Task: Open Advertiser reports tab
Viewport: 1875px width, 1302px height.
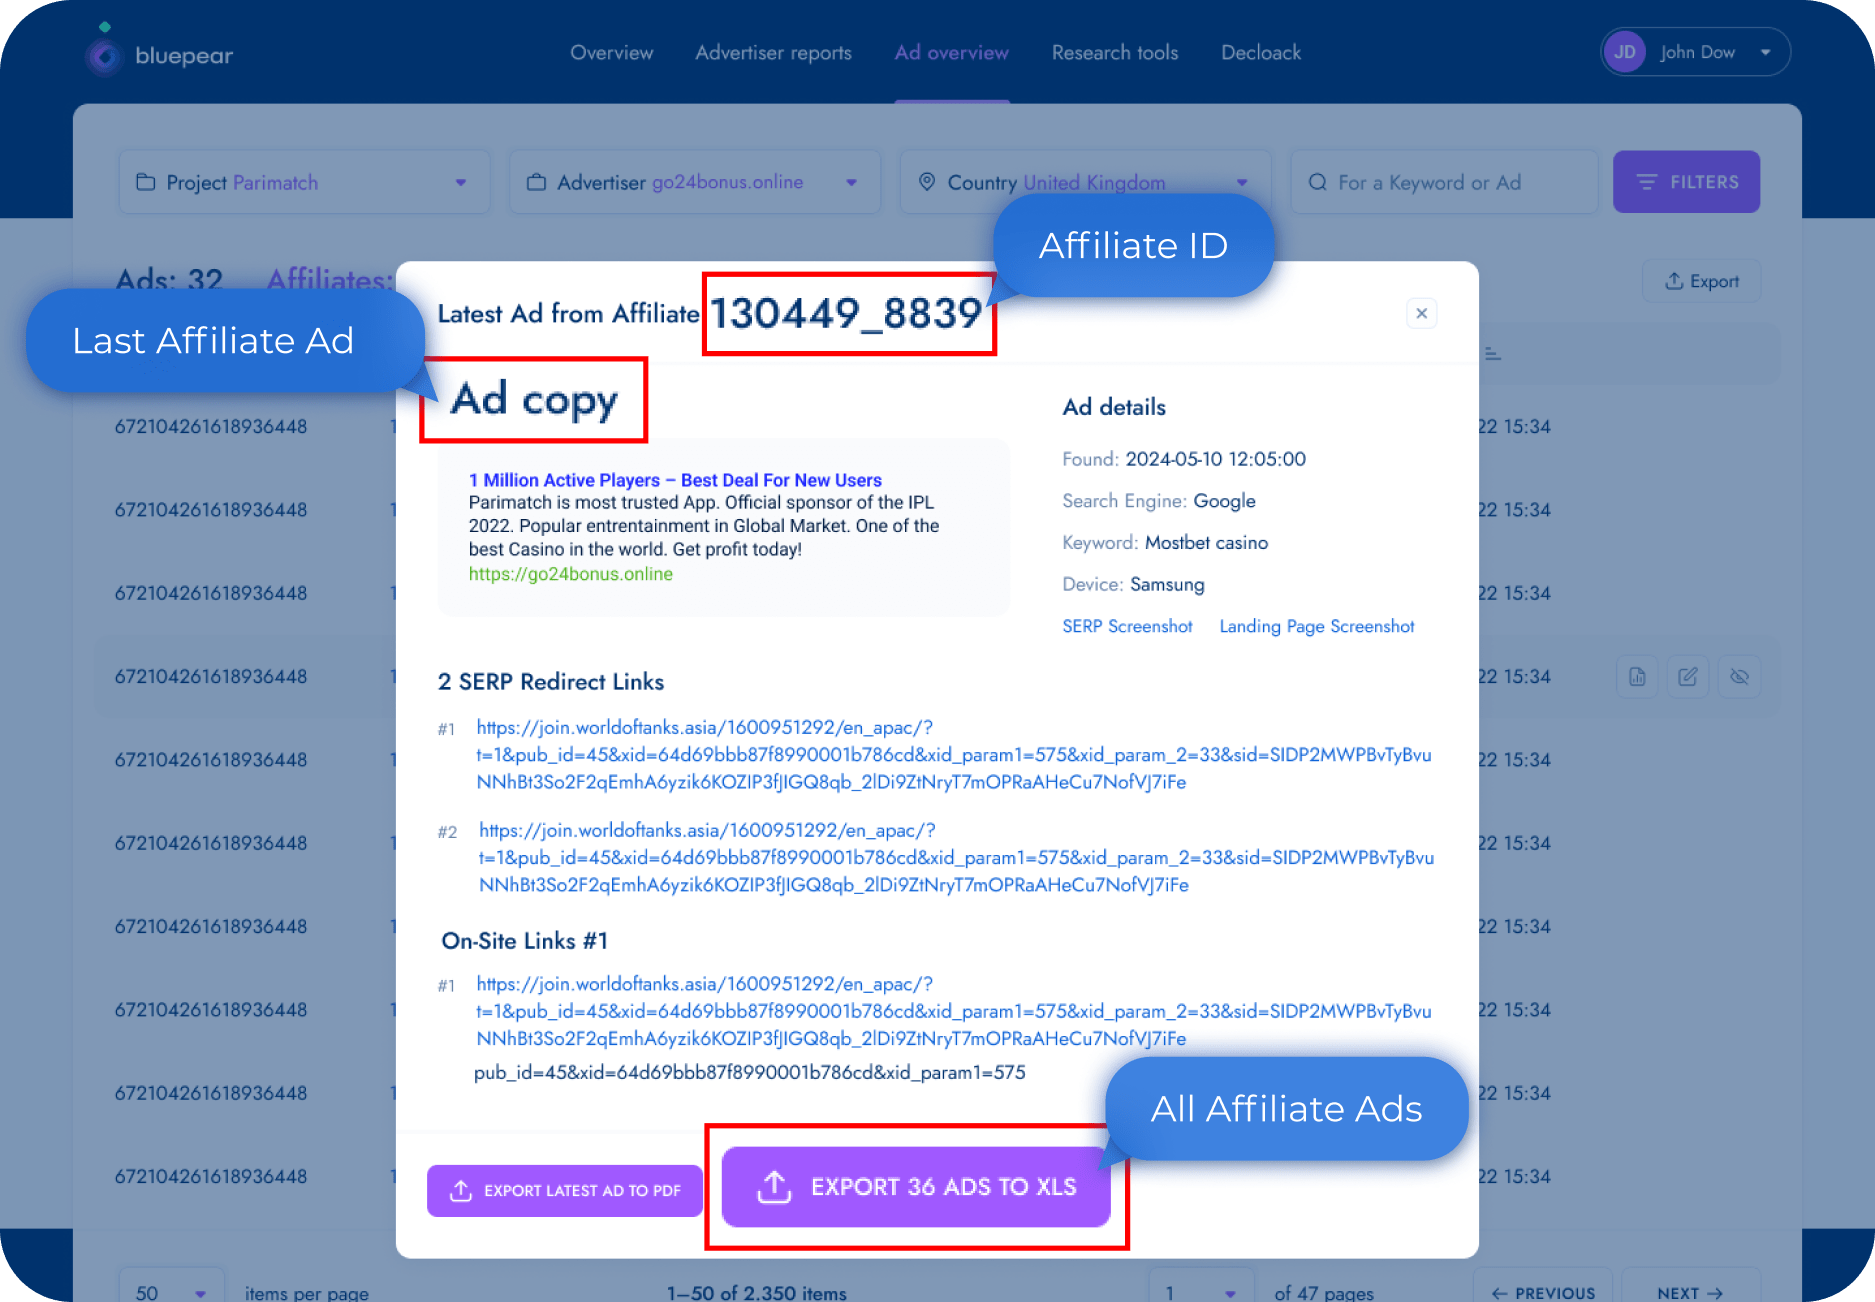Action: tap(773, 52)
